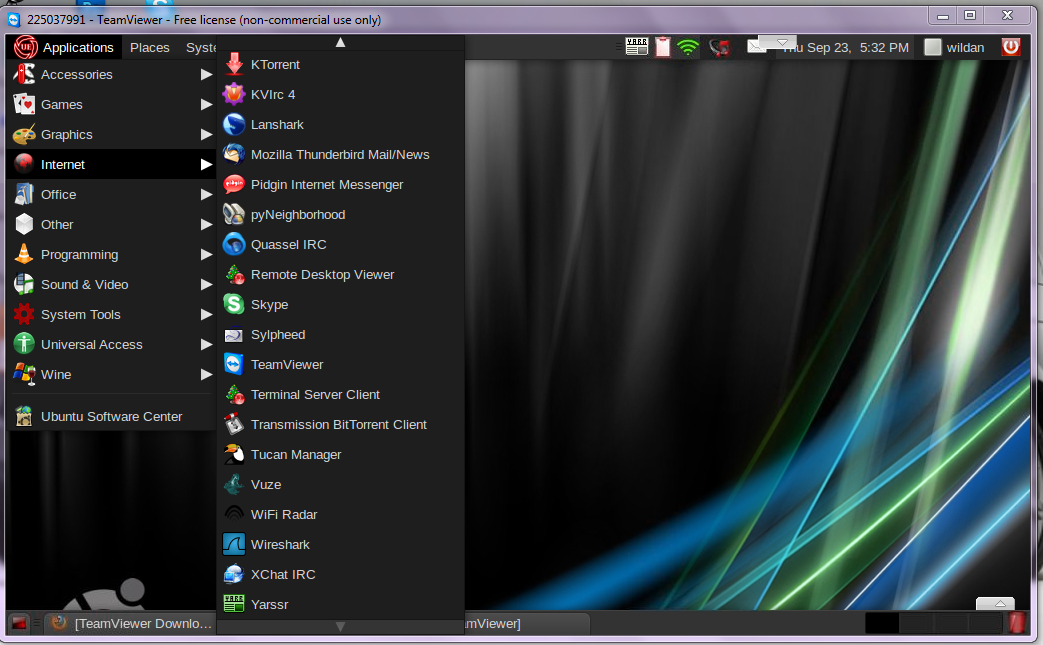
Task: Open the green wireless network indicator
Action: [688, 47]
